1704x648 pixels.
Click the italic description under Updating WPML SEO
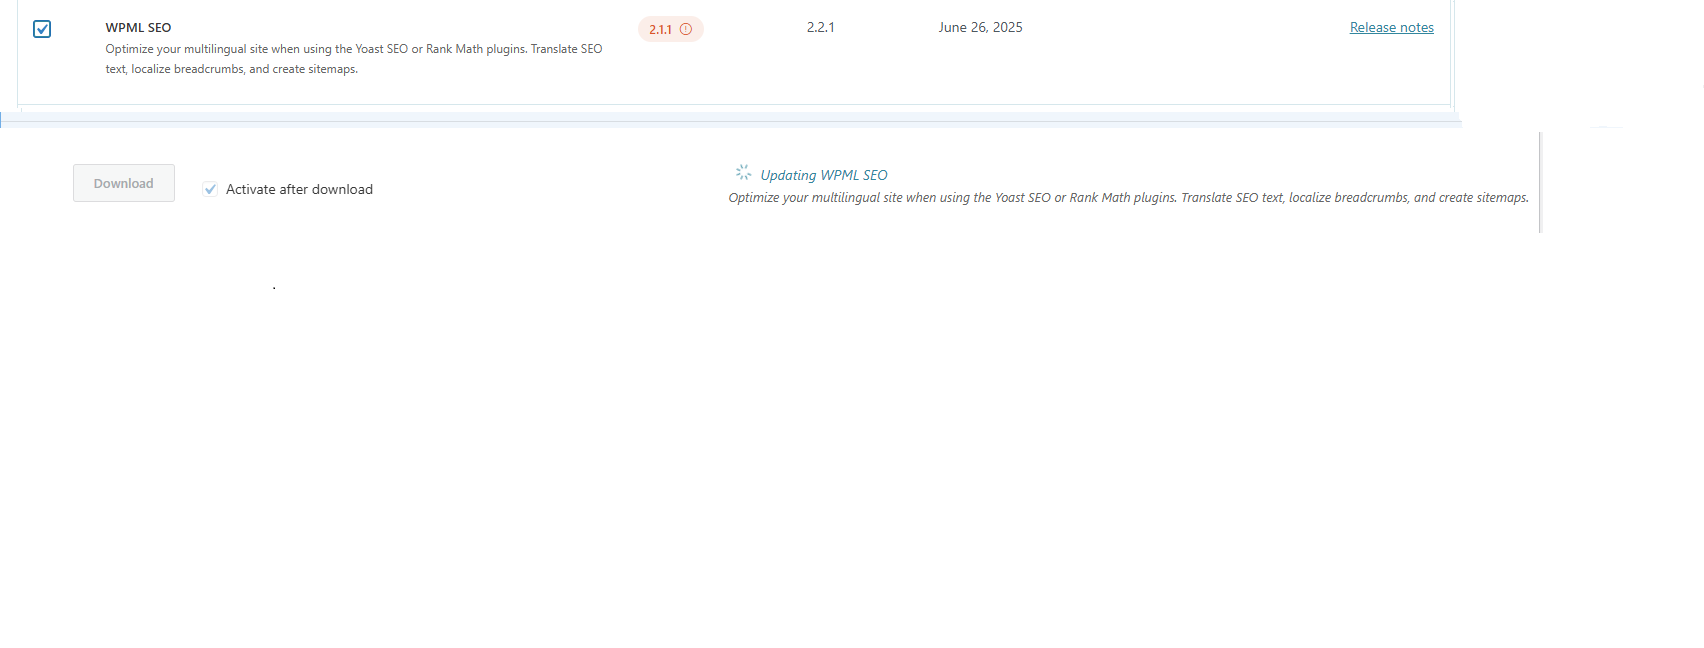1128,198
